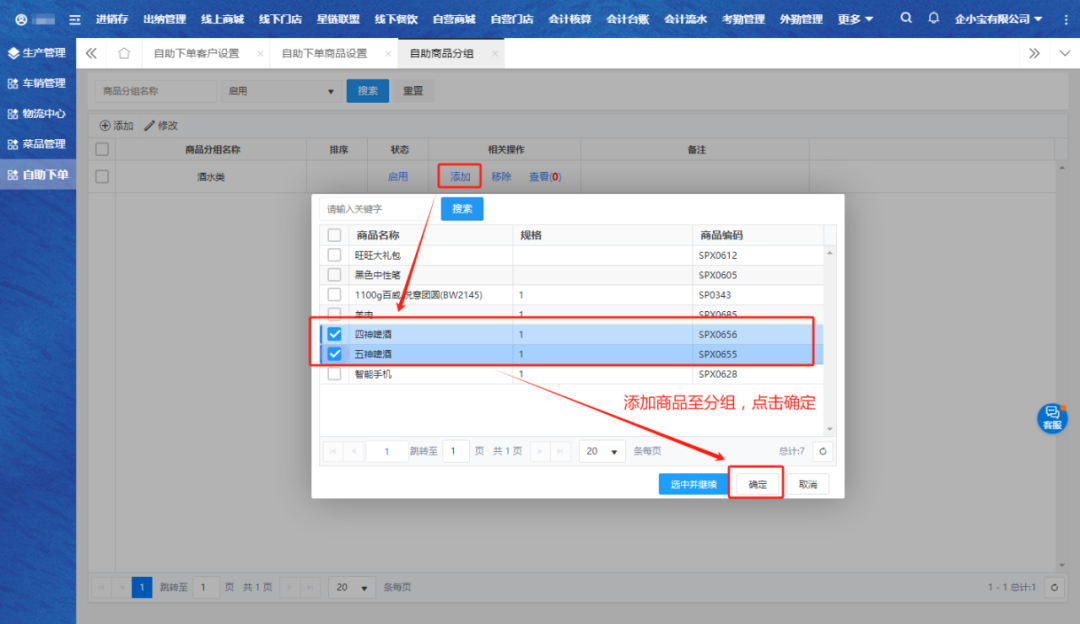Open the 会计核算 top menu item

(569, 19)
